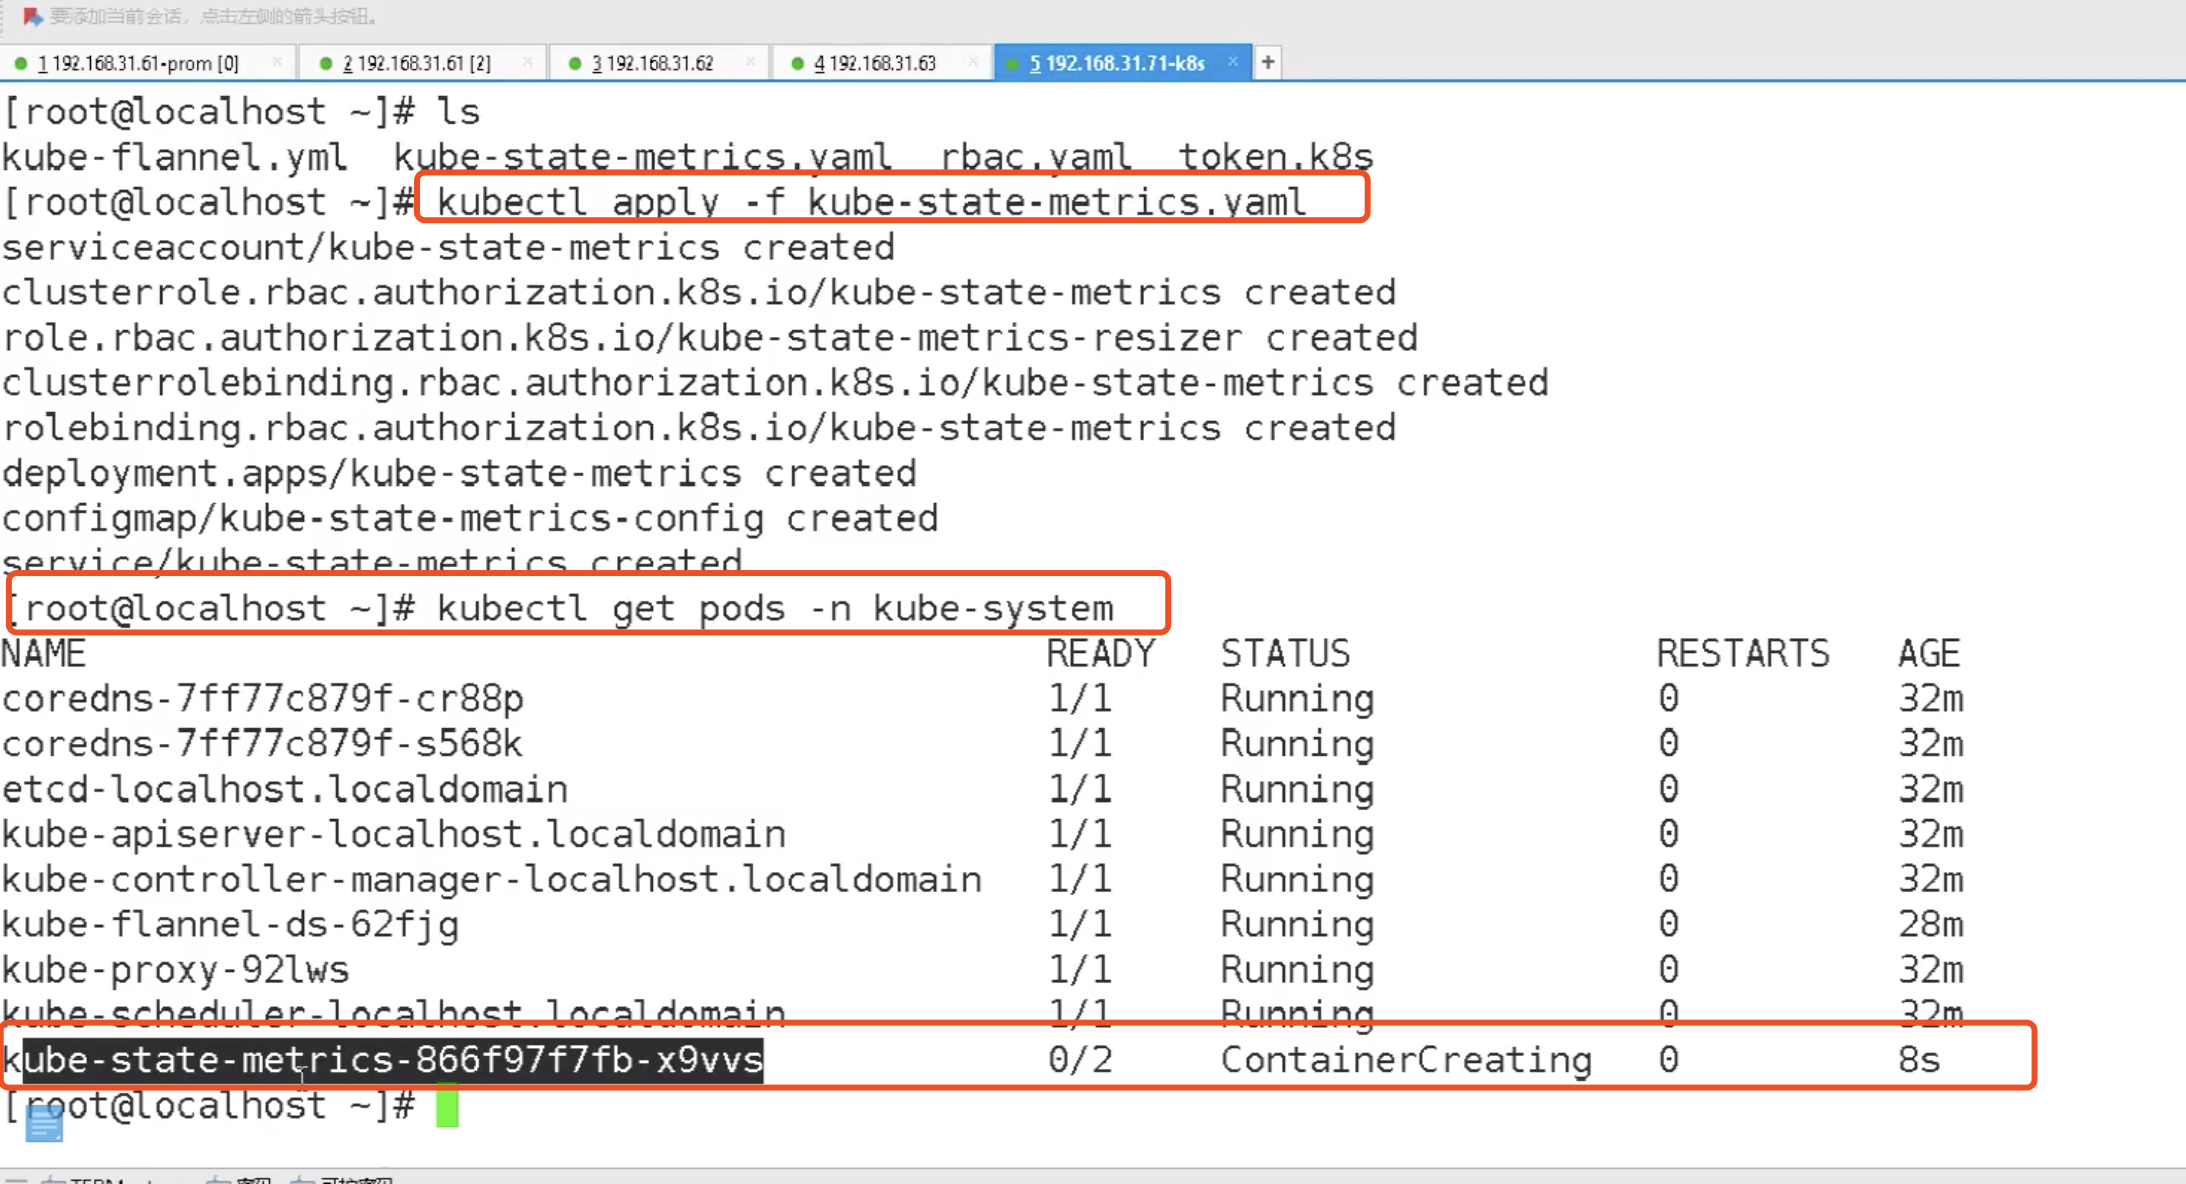Image resolution: width=2186 pixels, height=1184 pixels.
Task: Close the 192.168.31.61-prom [0] tab
Action: pyautogui.click(x=277, y=63)
